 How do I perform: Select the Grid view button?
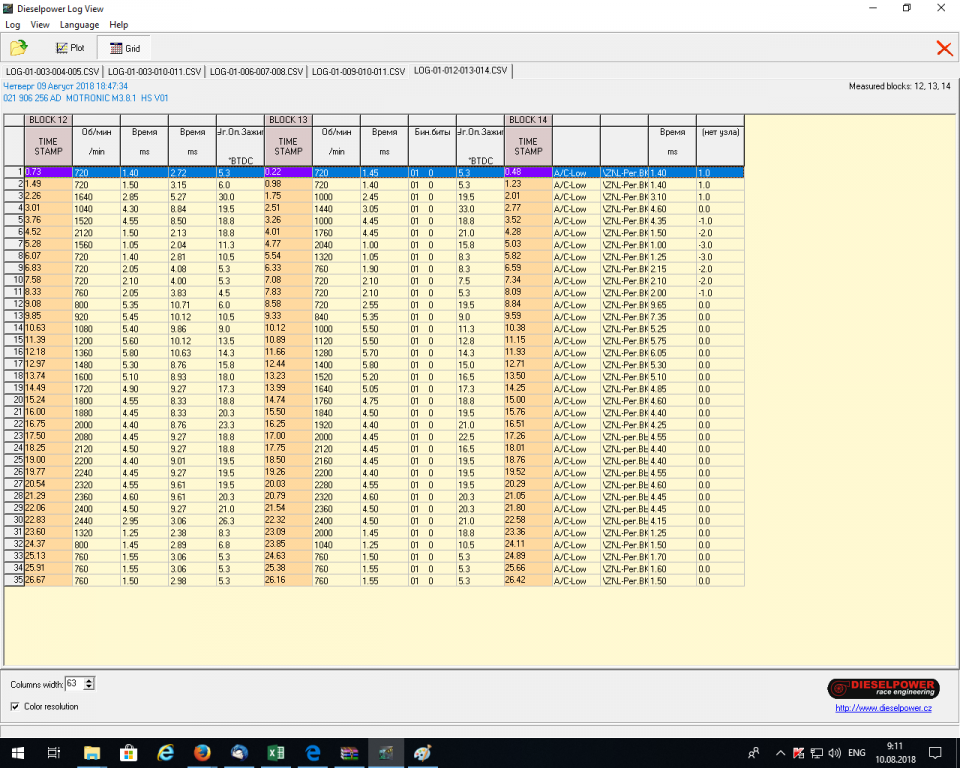[125, 47]
